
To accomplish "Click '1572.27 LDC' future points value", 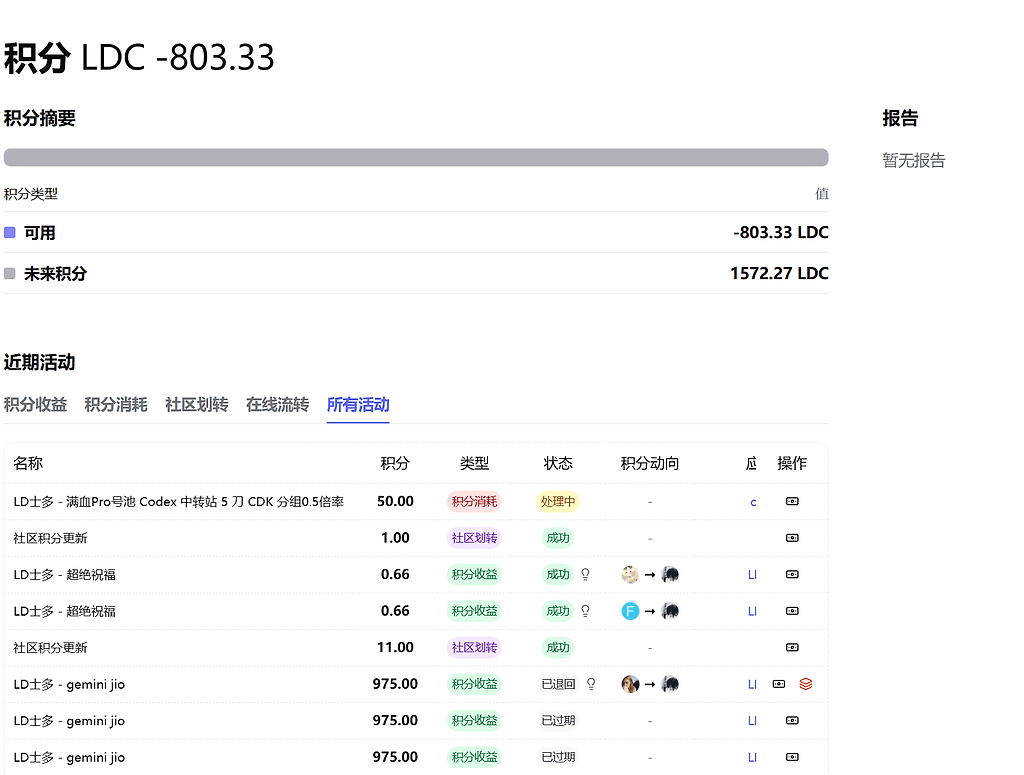I will click(x=779, y=274).
